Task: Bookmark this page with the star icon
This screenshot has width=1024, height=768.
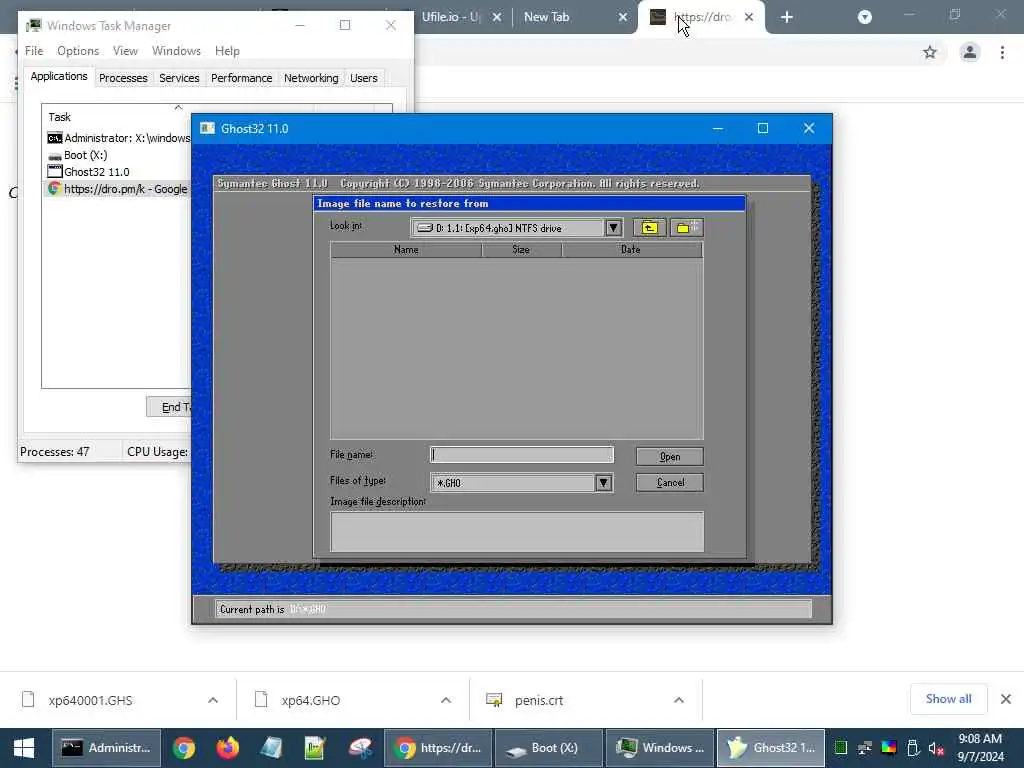Action: [x=930, y=52]
